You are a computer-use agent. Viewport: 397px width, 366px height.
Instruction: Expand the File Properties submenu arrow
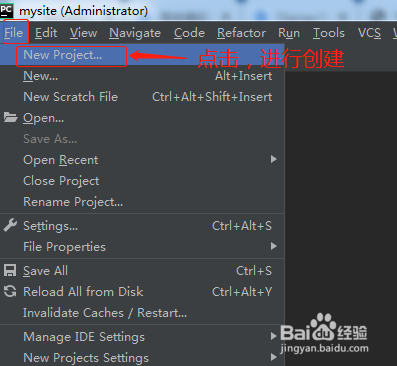[274, 246]
